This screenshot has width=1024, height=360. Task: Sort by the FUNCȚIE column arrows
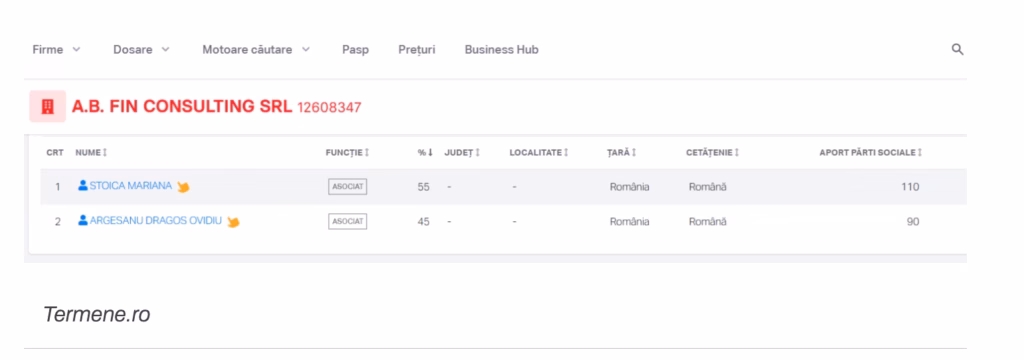point(367,152)
